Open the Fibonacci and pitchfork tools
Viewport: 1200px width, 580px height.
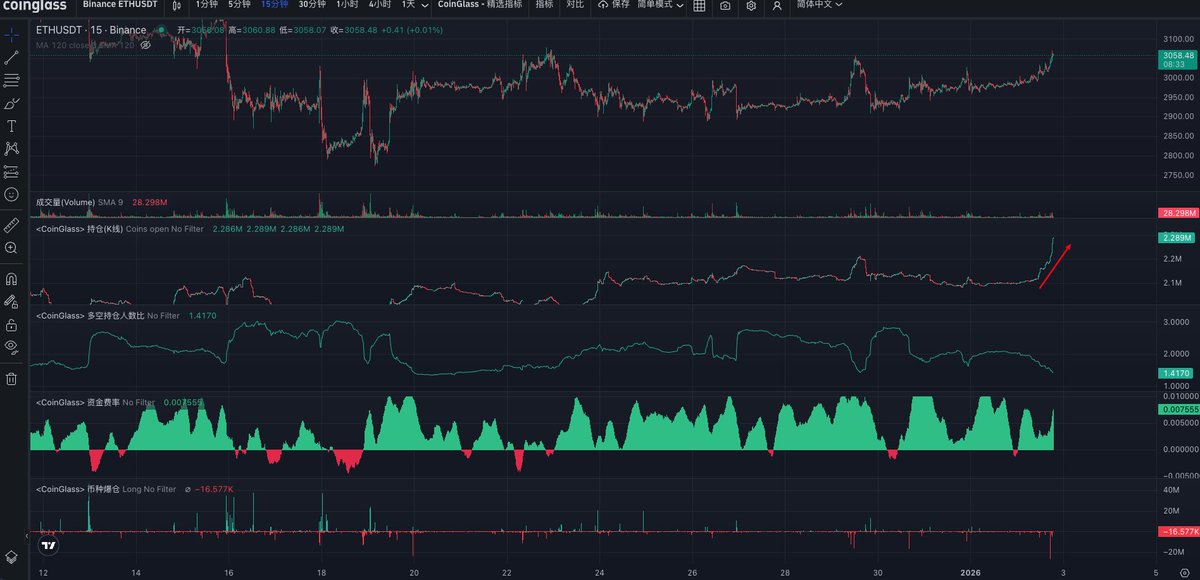pos(11,80)
